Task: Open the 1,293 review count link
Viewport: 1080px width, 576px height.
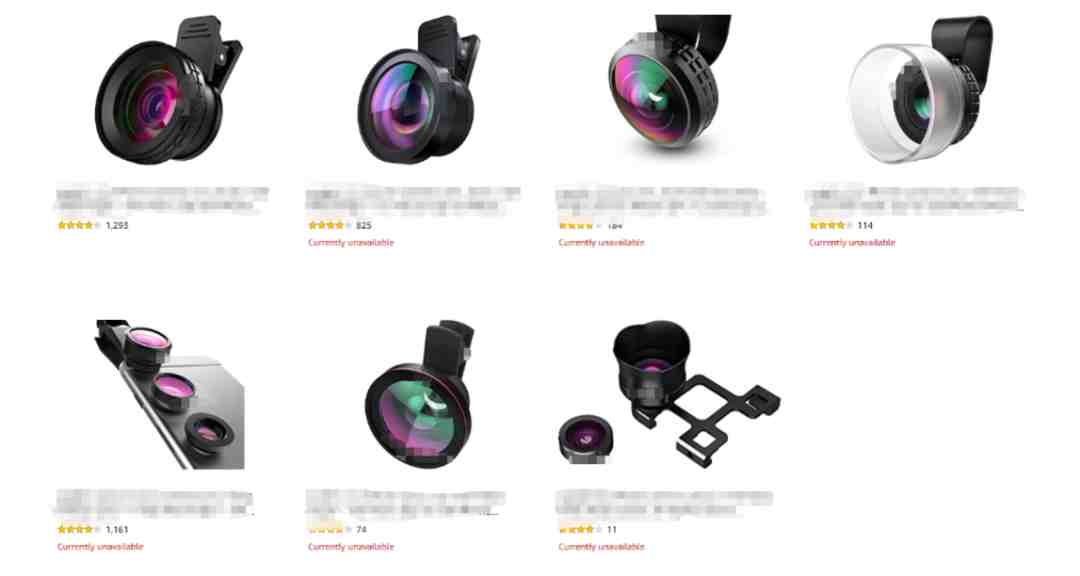Action: point(116,225)
